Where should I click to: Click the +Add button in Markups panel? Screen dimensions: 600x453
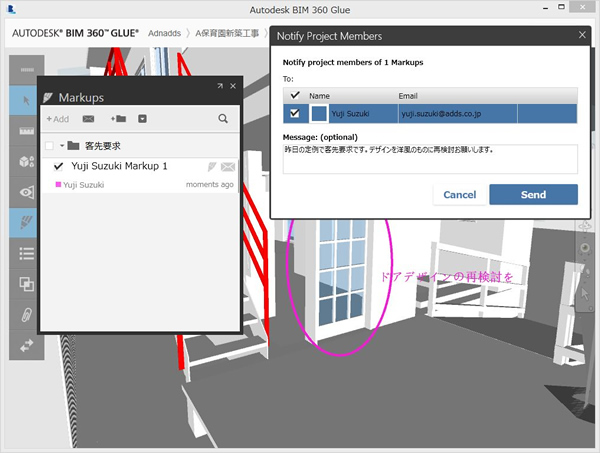pyautogui.click(x=57, y=119)
